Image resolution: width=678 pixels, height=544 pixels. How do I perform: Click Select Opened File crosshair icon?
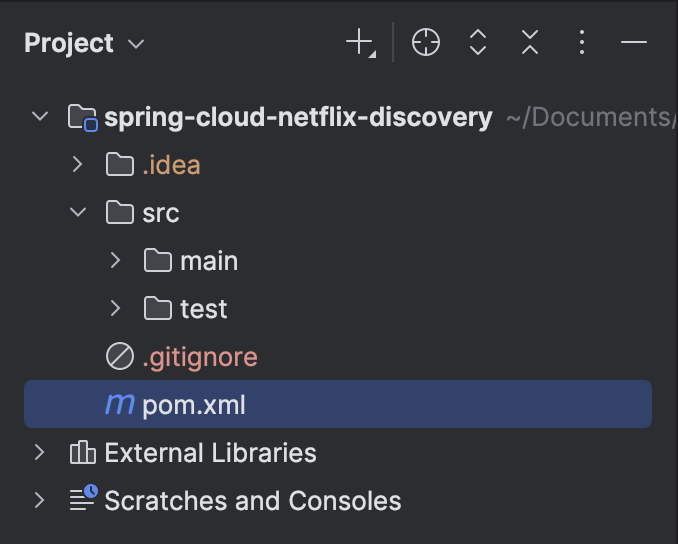(426, 42)
